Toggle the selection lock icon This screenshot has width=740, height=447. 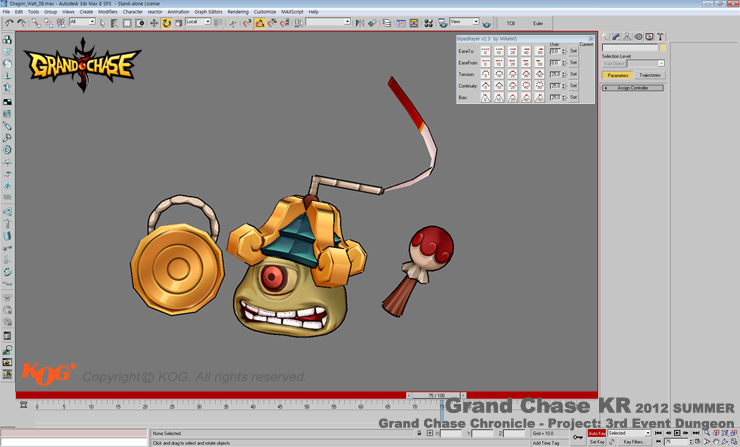(419, 433)
